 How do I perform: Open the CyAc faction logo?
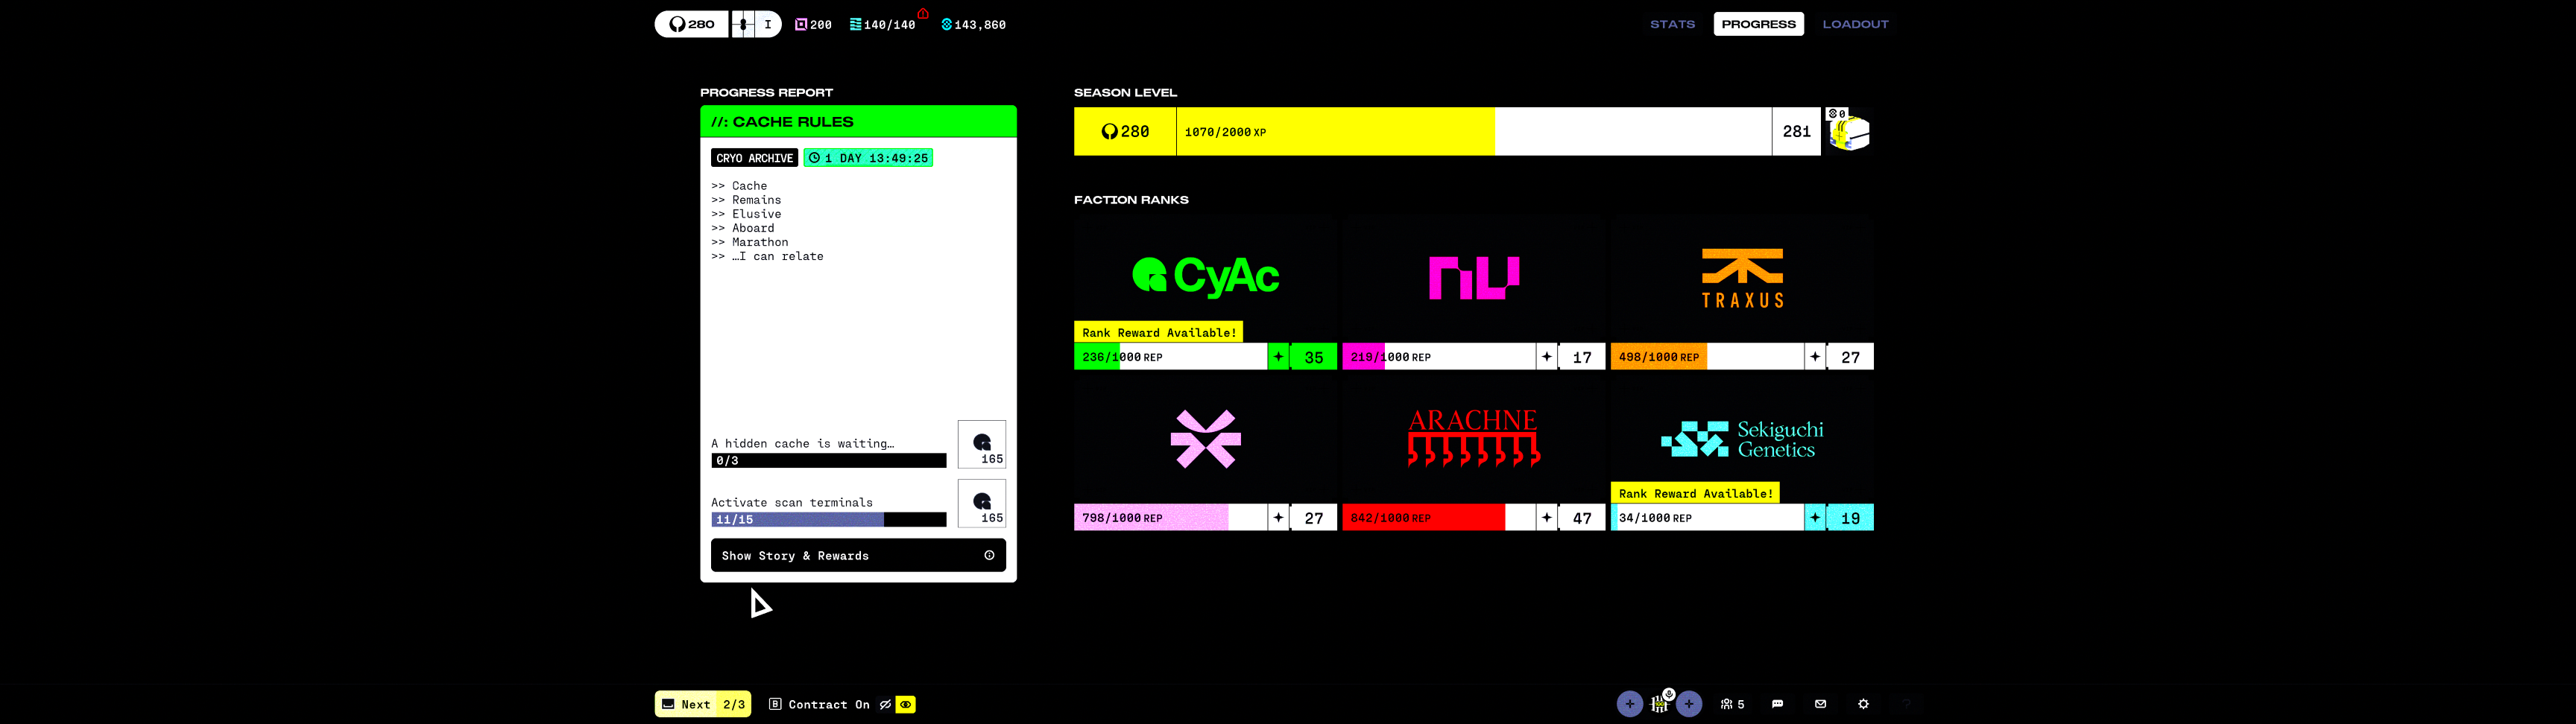[1205, 276]
